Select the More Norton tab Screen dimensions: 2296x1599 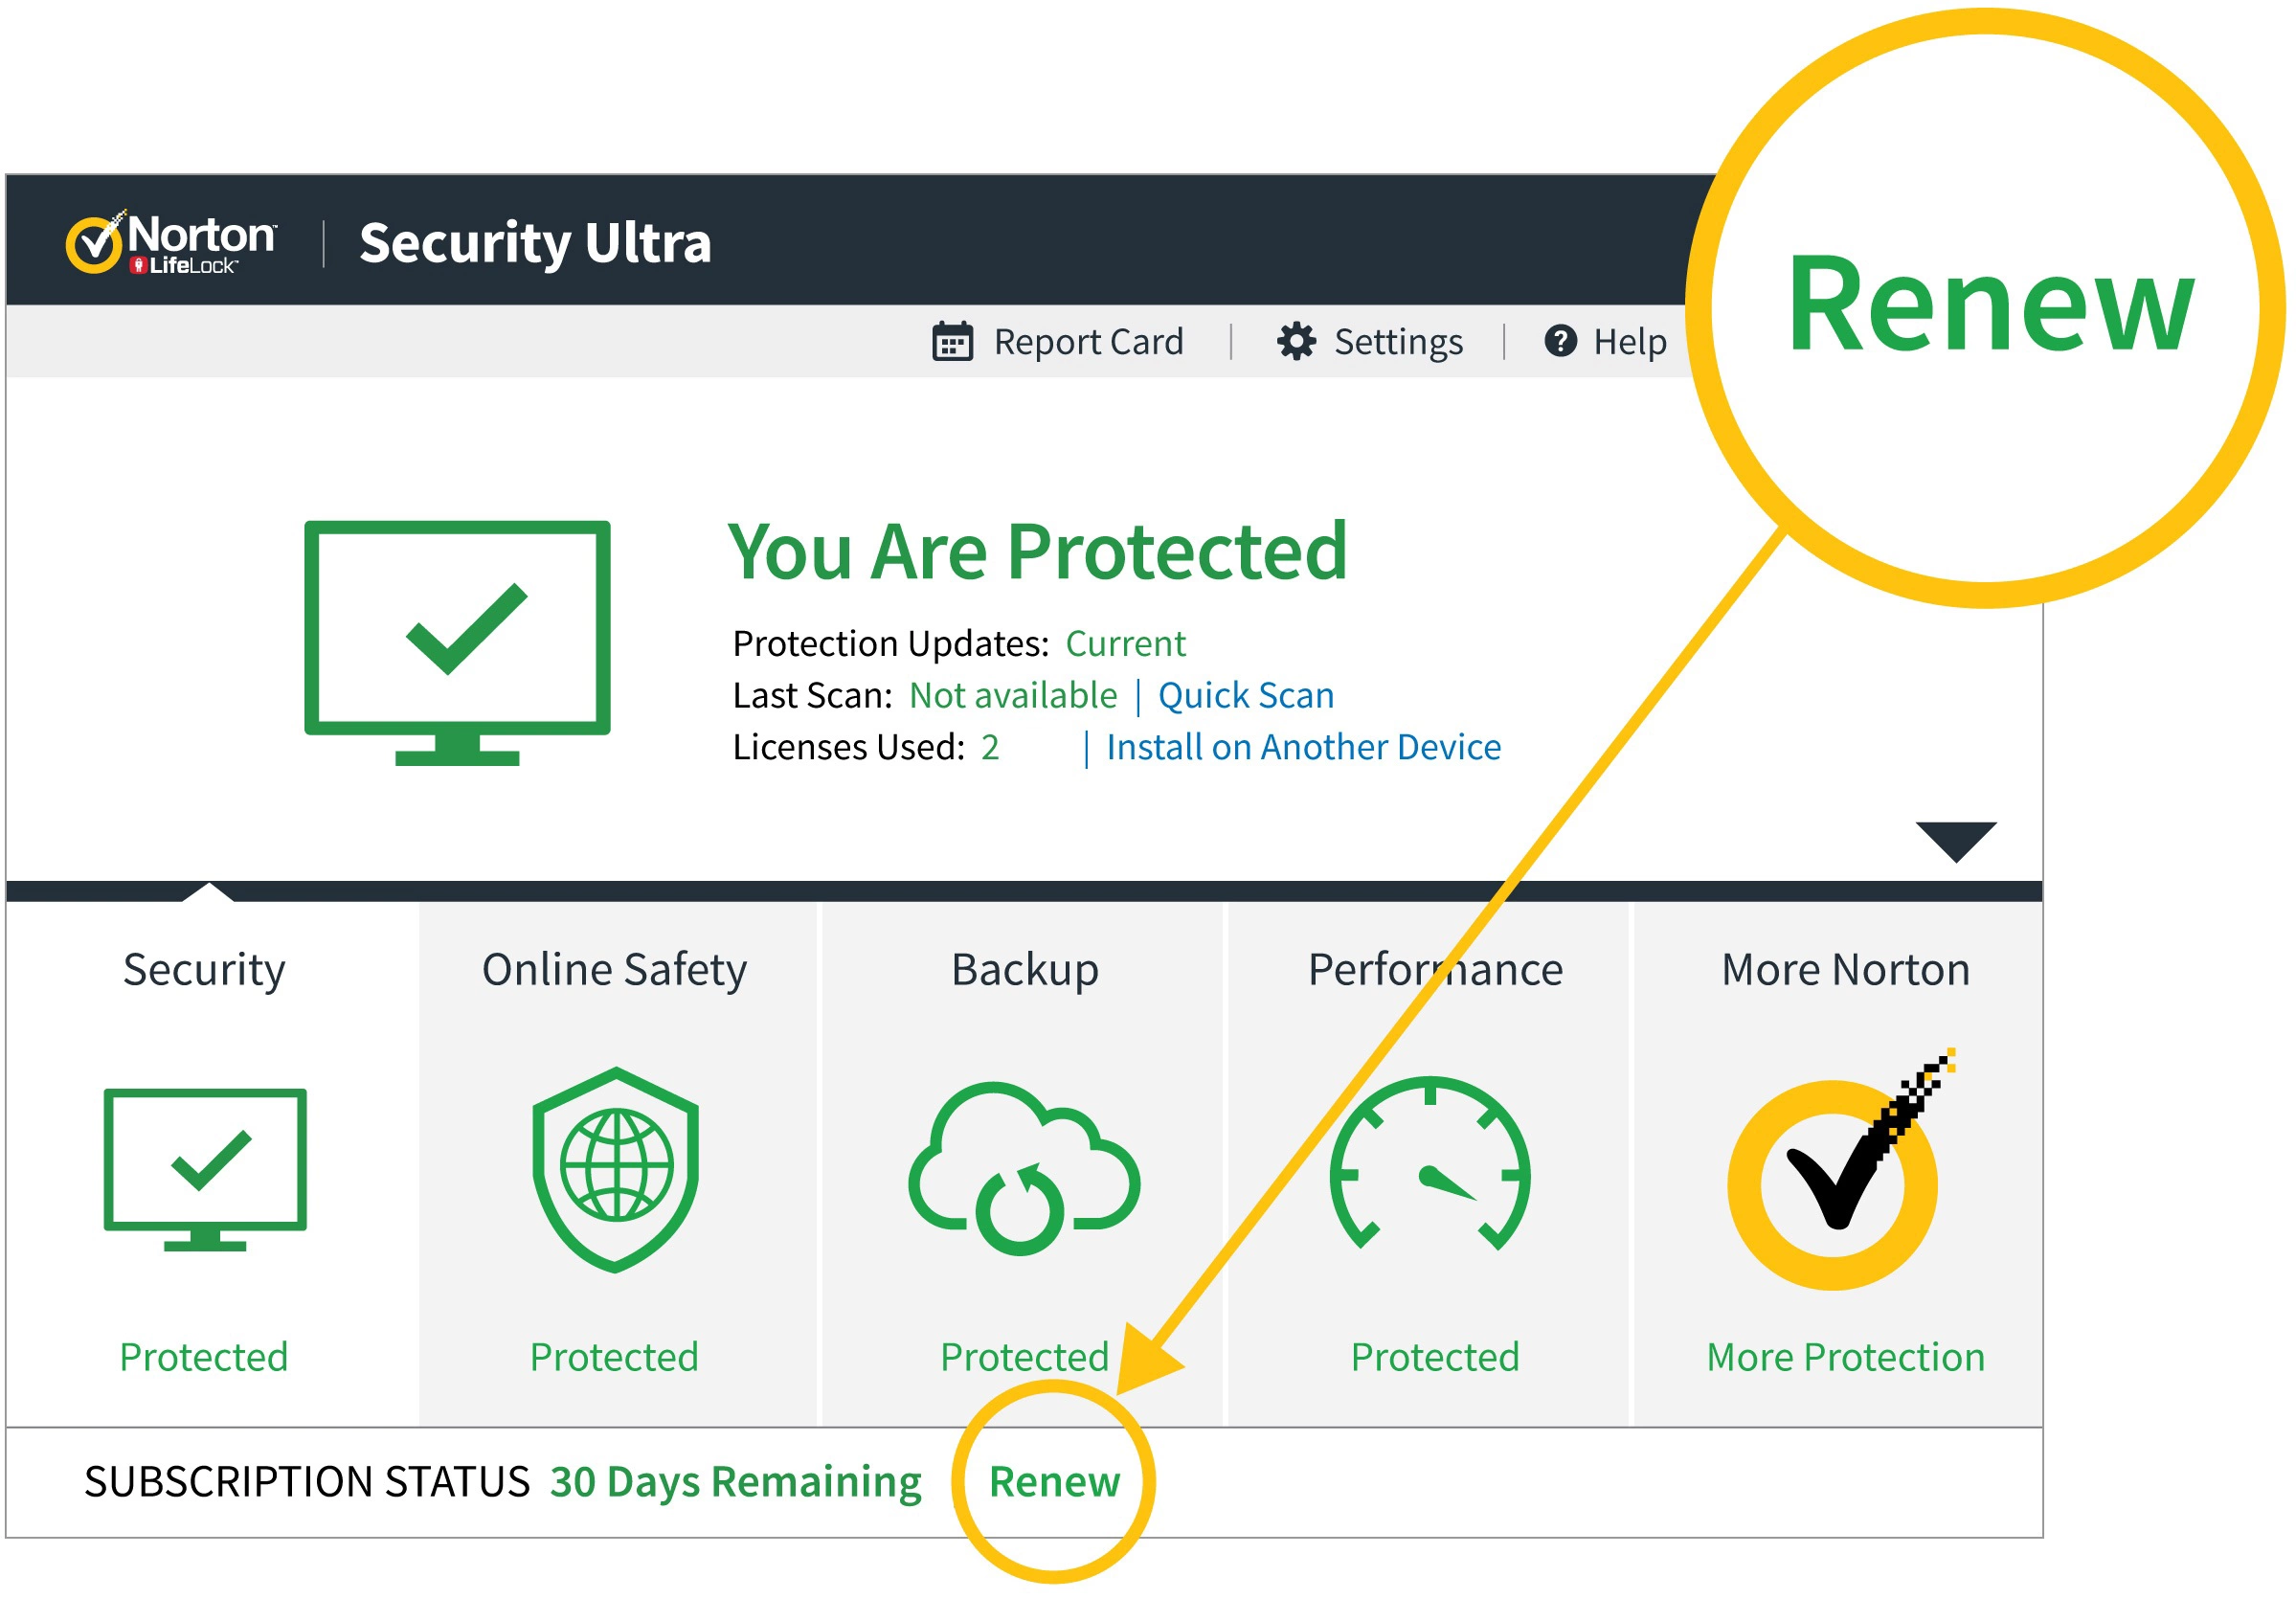pos(1845,970)
